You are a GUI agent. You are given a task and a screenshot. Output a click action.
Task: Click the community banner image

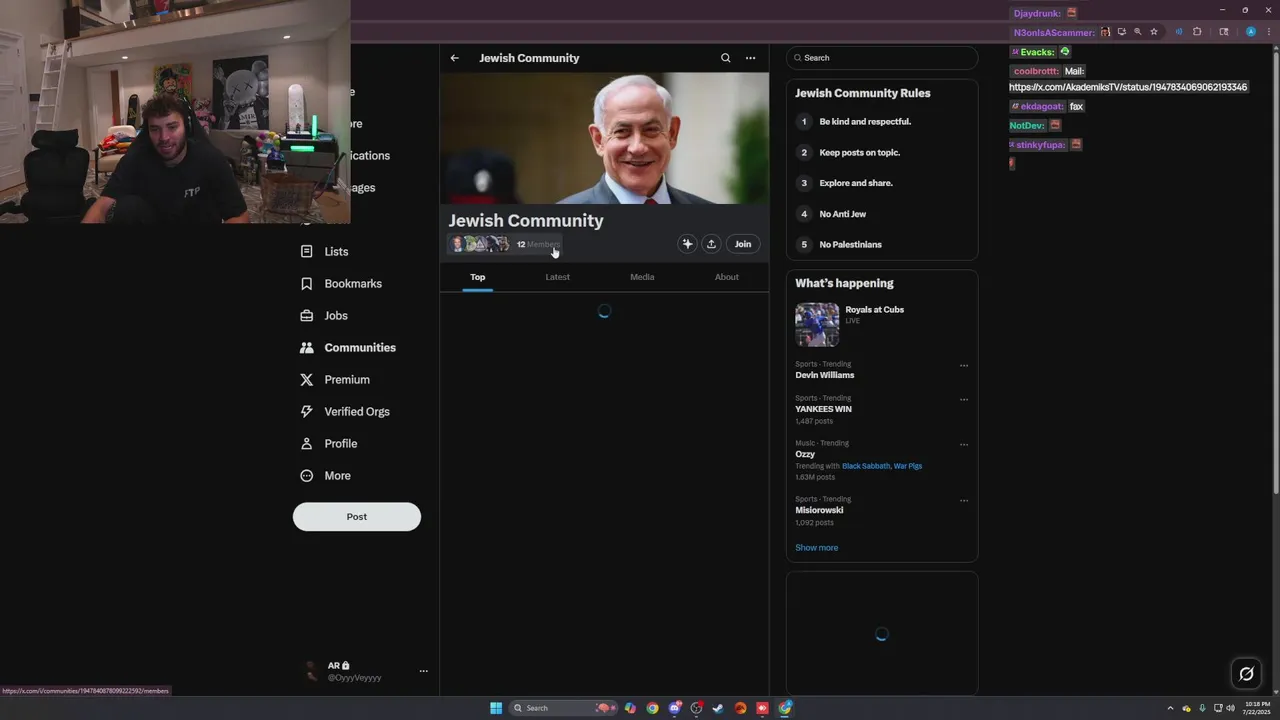tap(604, 138)
